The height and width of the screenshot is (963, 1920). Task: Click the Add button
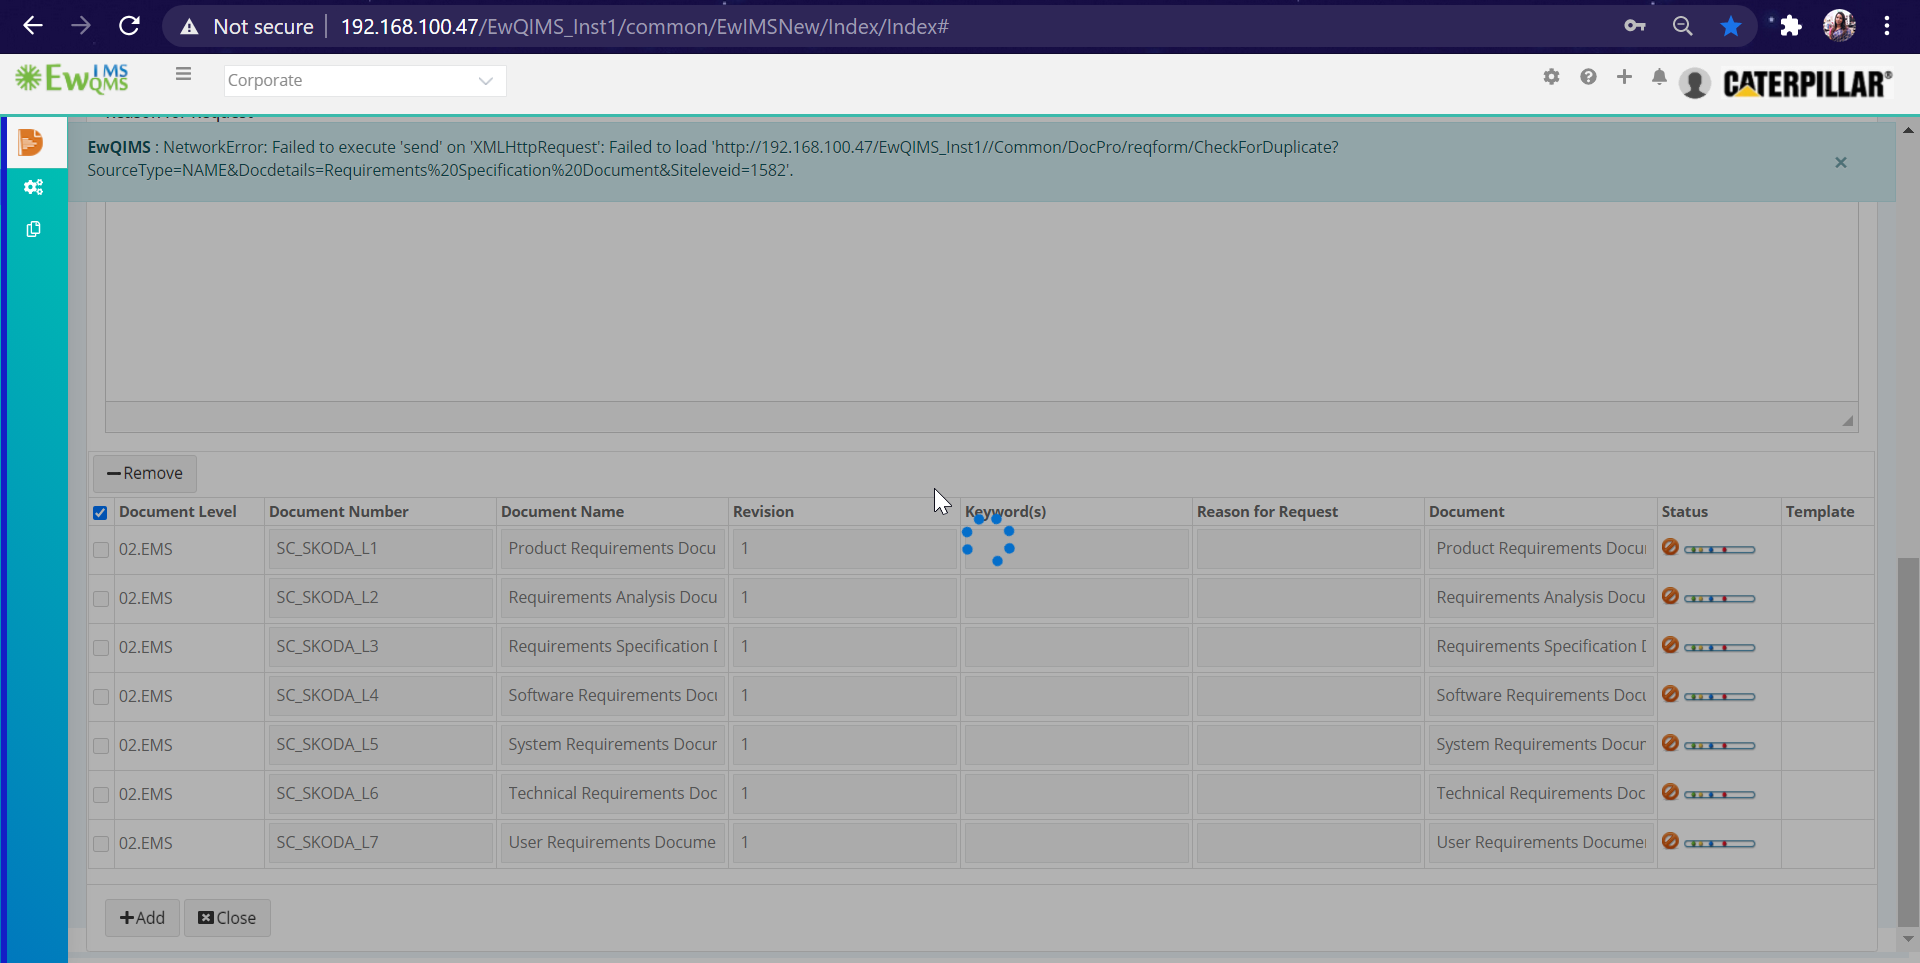pyautogui.click(x=142, y=918)
